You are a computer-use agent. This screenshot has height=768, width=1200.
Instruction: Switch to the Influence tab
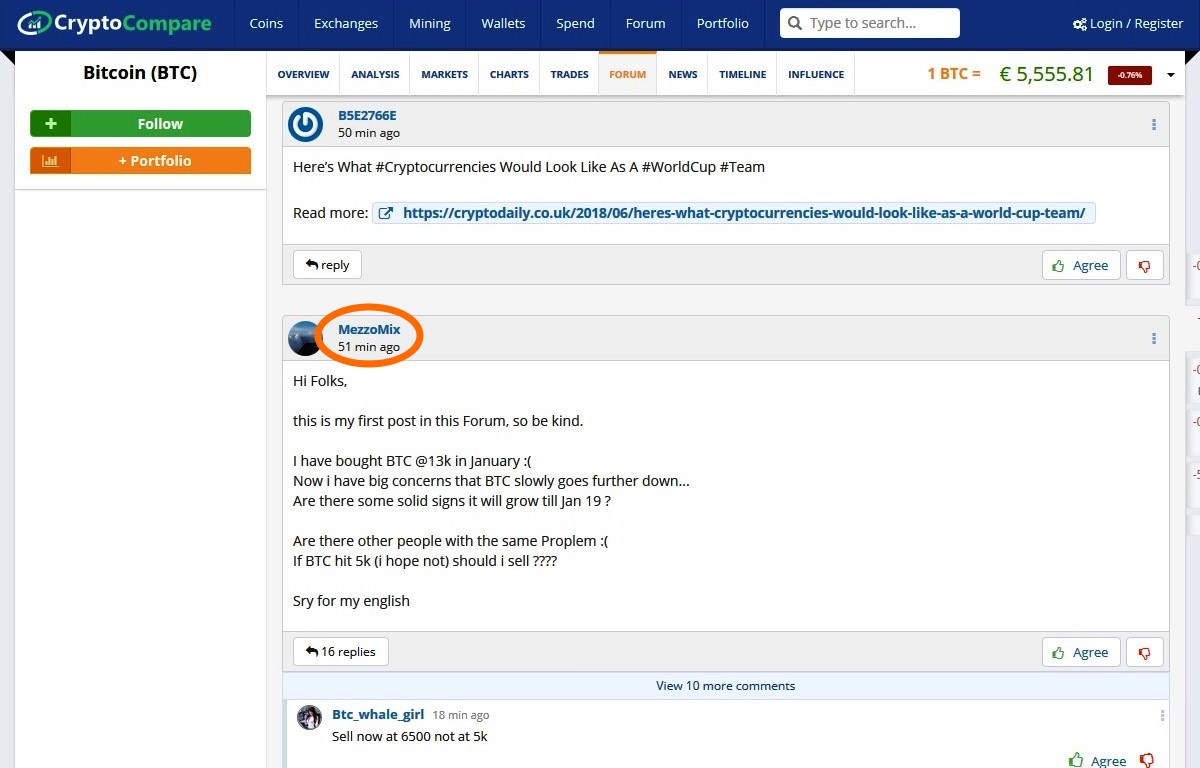point(816,74)
